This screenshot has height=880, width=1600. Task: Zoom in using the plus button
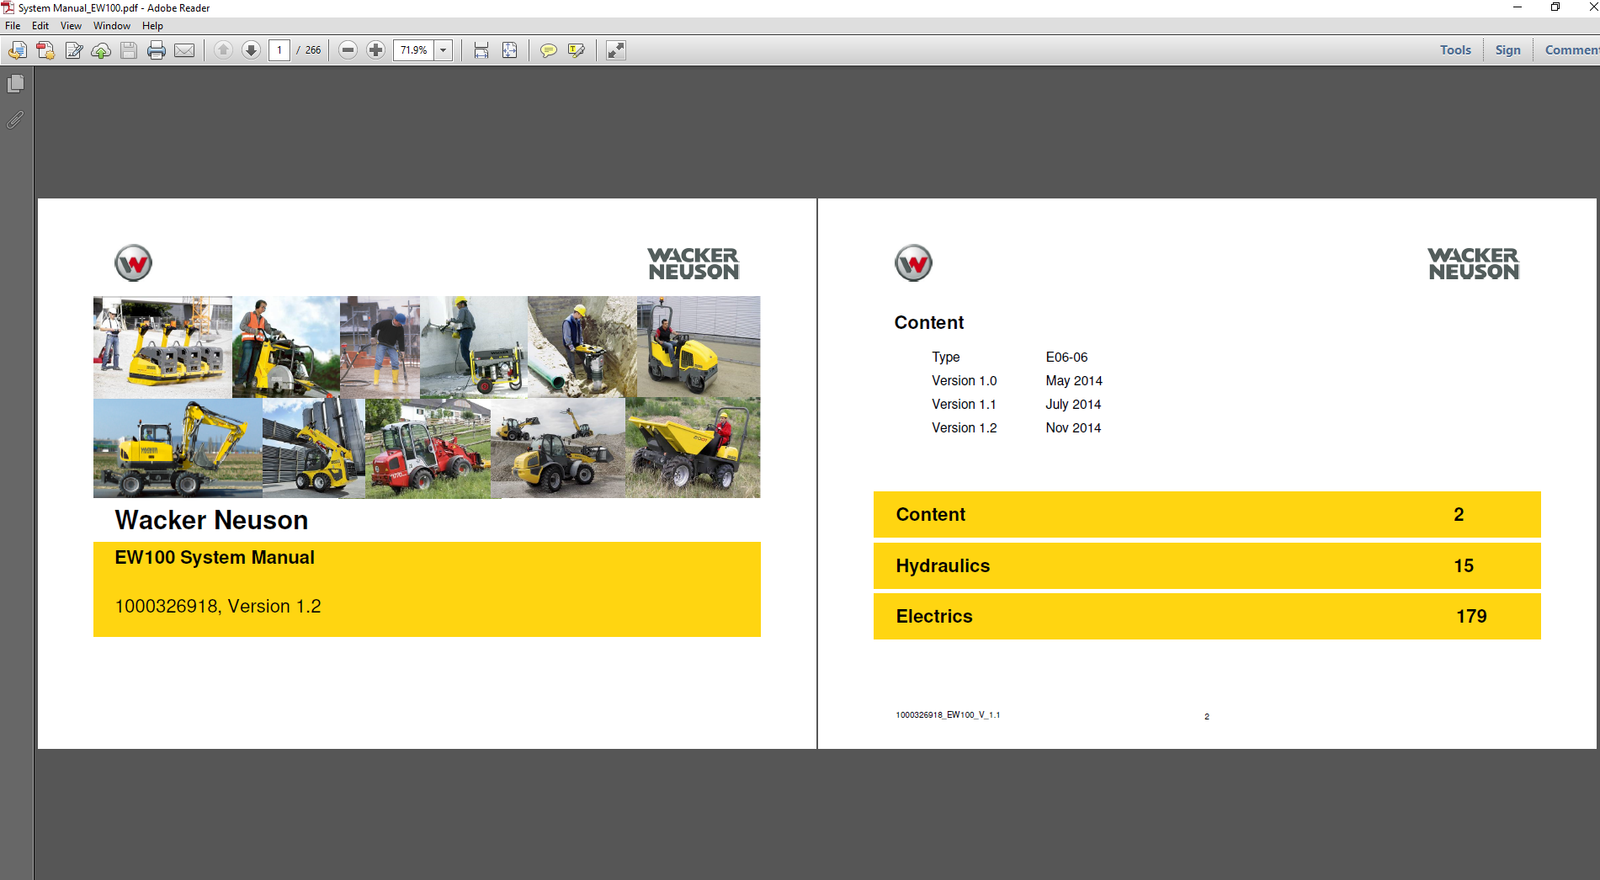point(376,50)
